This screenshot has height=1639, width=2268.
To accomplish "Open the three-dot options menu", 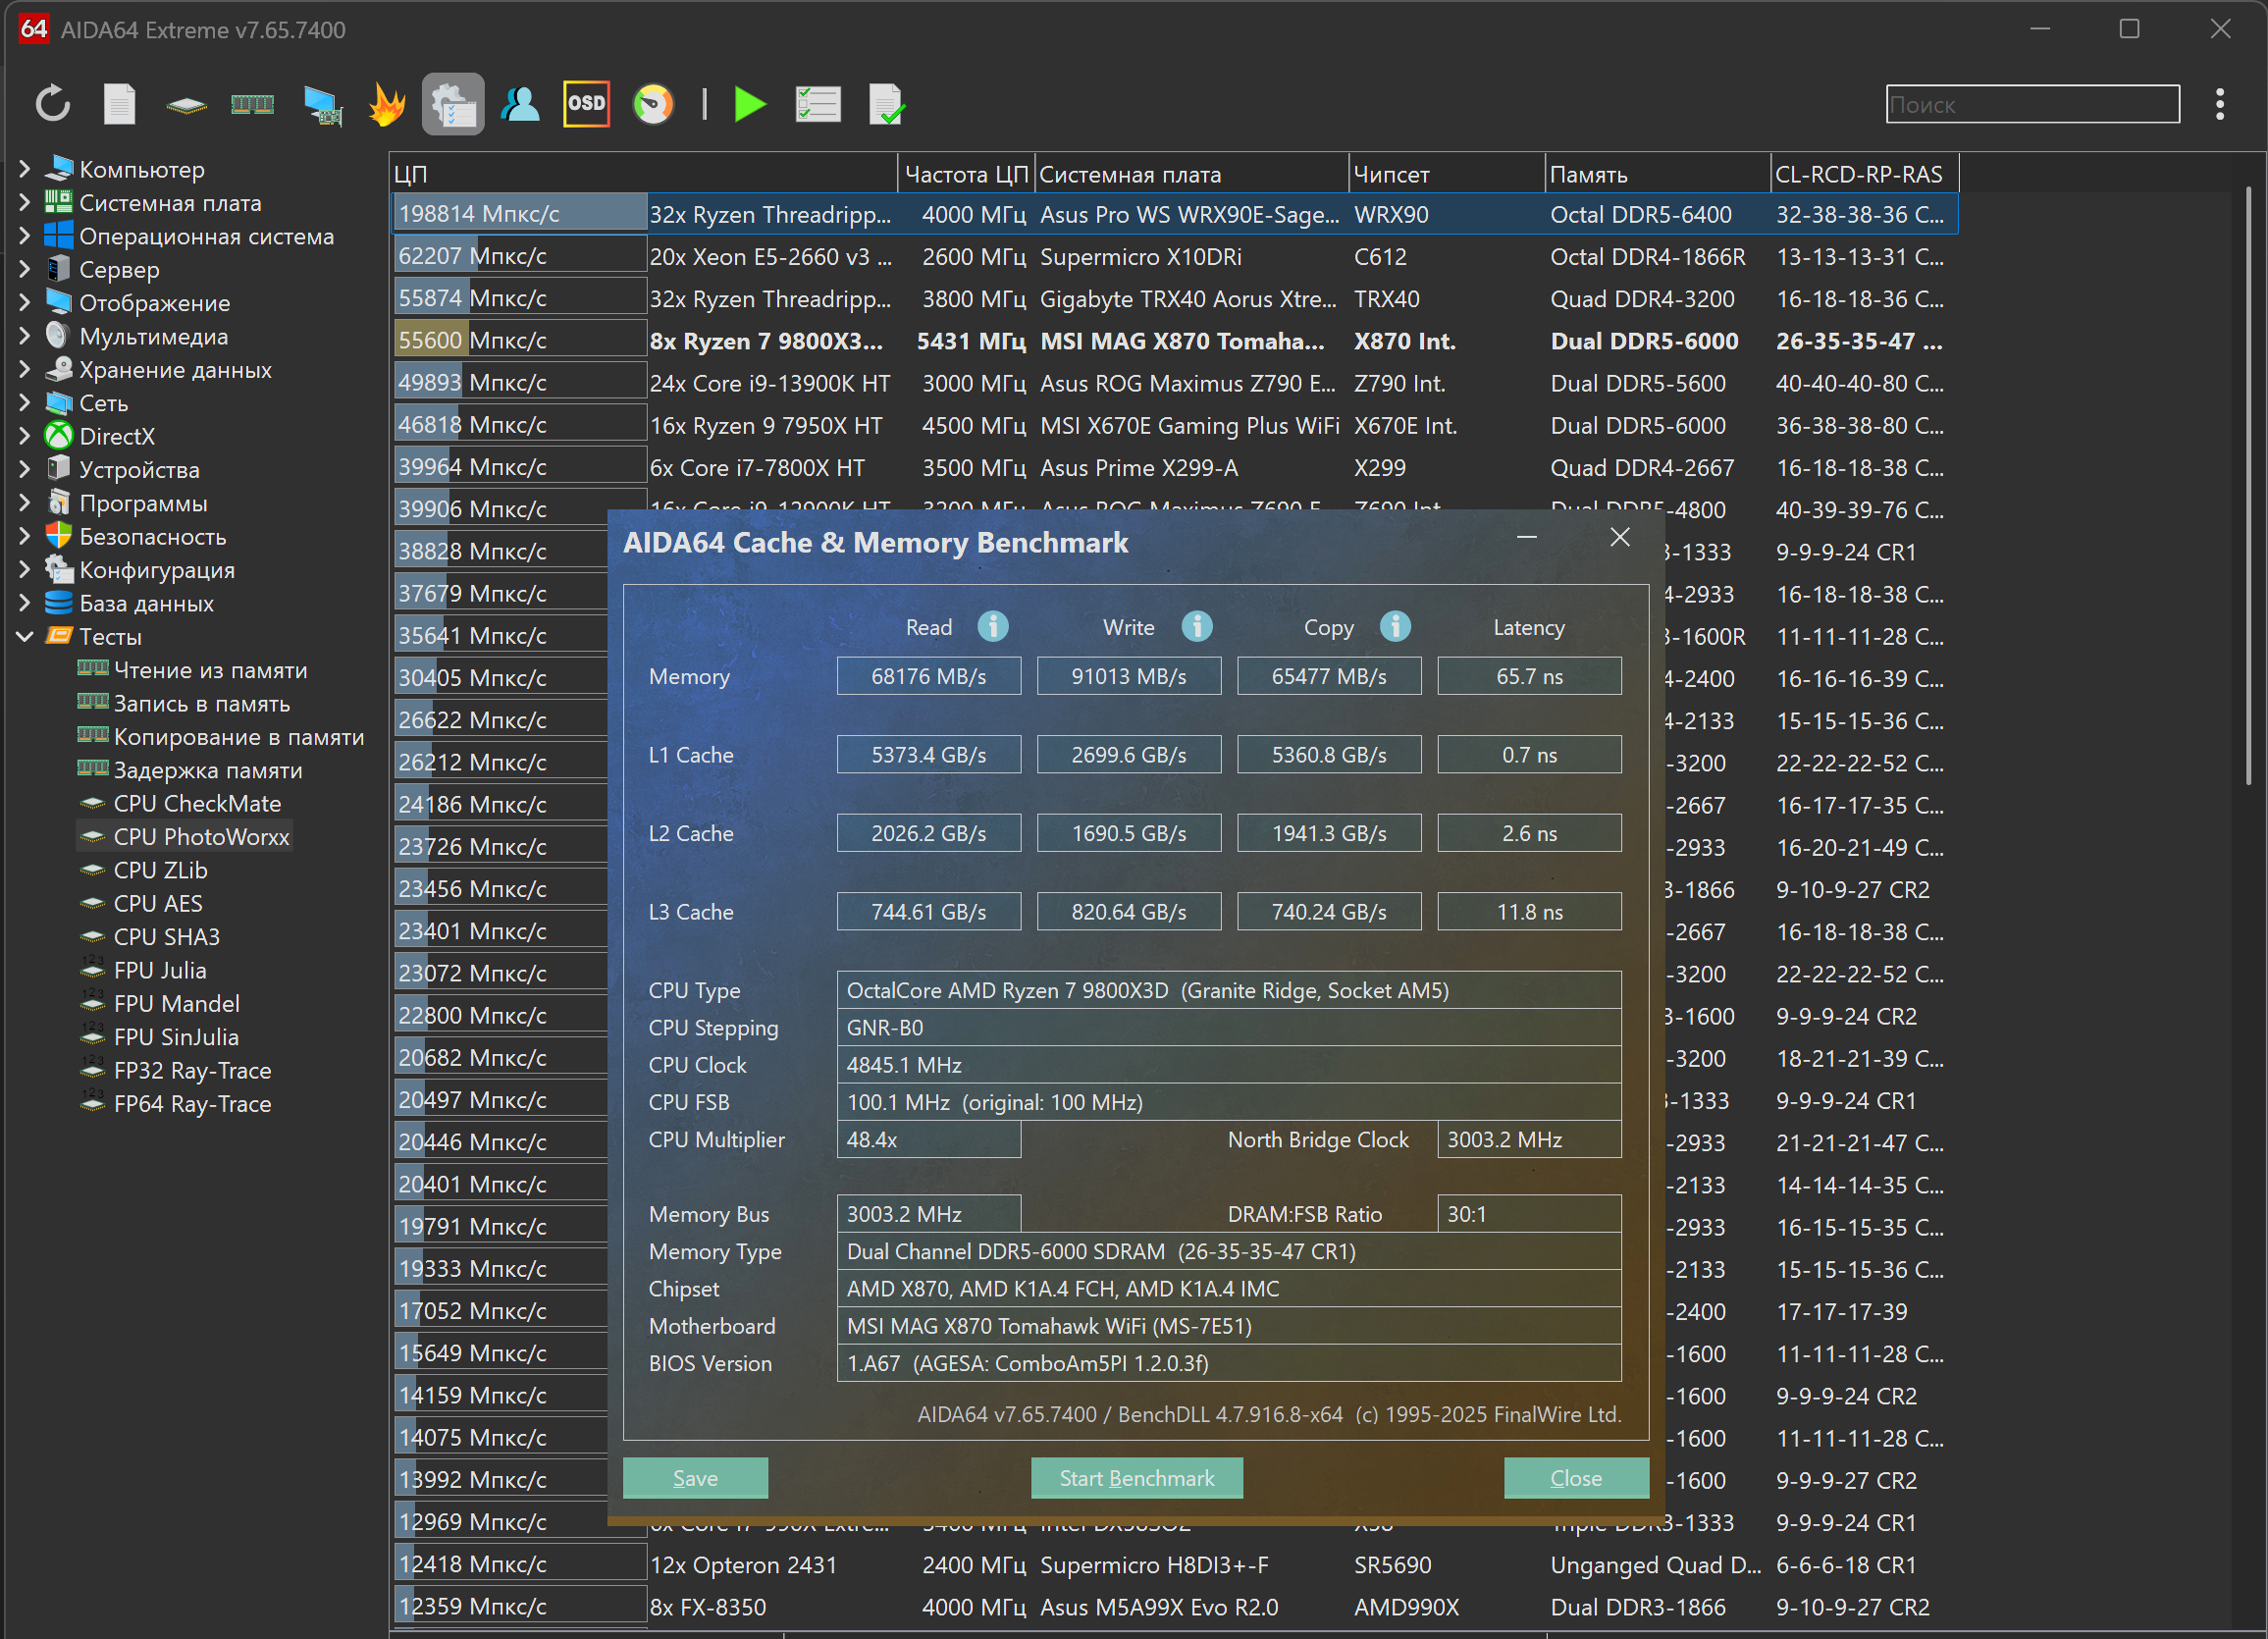I will tap(2219, 104).
